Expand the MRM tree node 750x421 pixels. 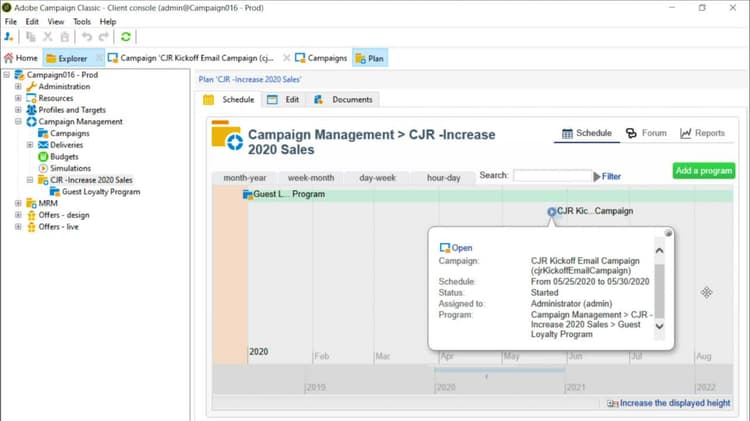tap(18, 203)
